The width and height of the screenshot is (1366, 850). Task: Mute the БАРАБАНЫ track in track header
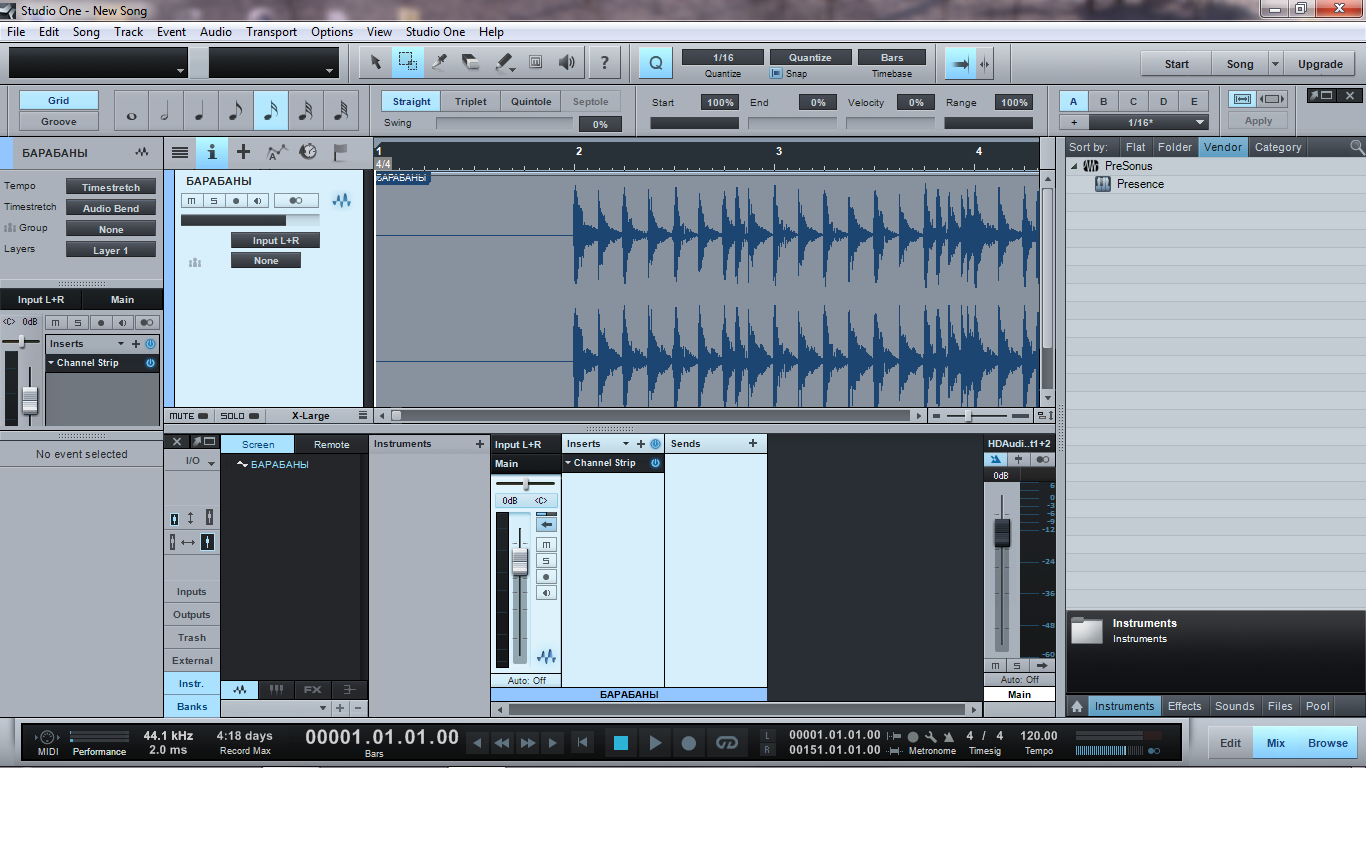point(192,200)
